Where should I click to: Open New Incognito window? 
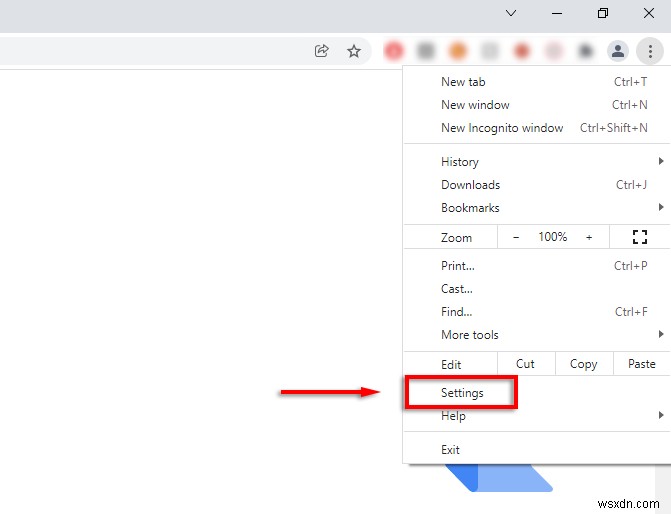537,128
